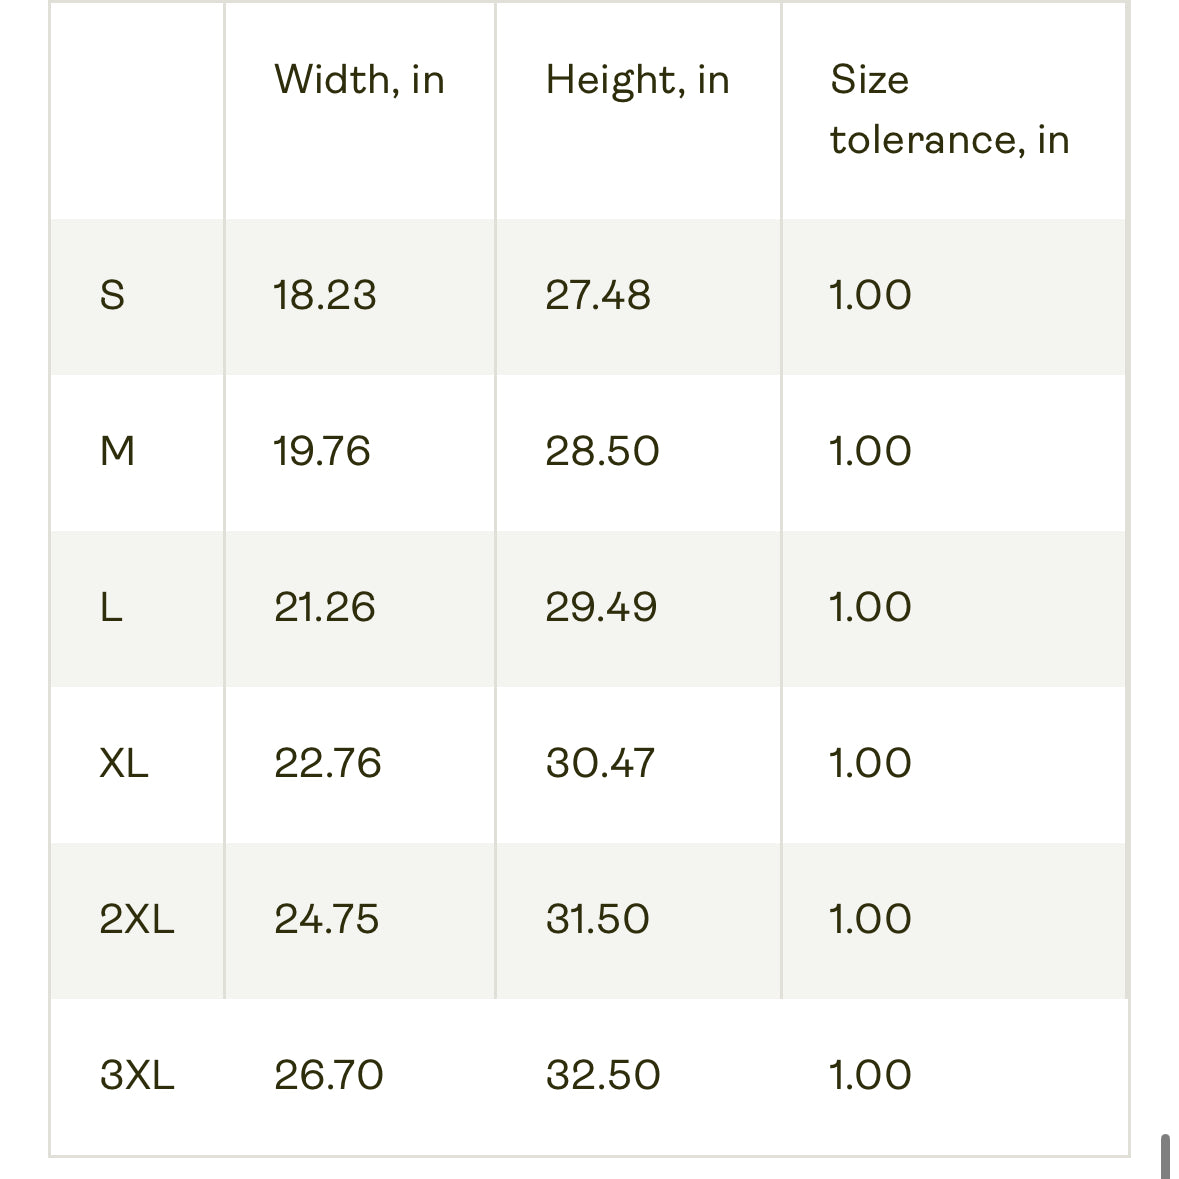This screenshot has height=1179, width=1179.
Task: Select the XL size row label
Action: click(x=124, y=763)
